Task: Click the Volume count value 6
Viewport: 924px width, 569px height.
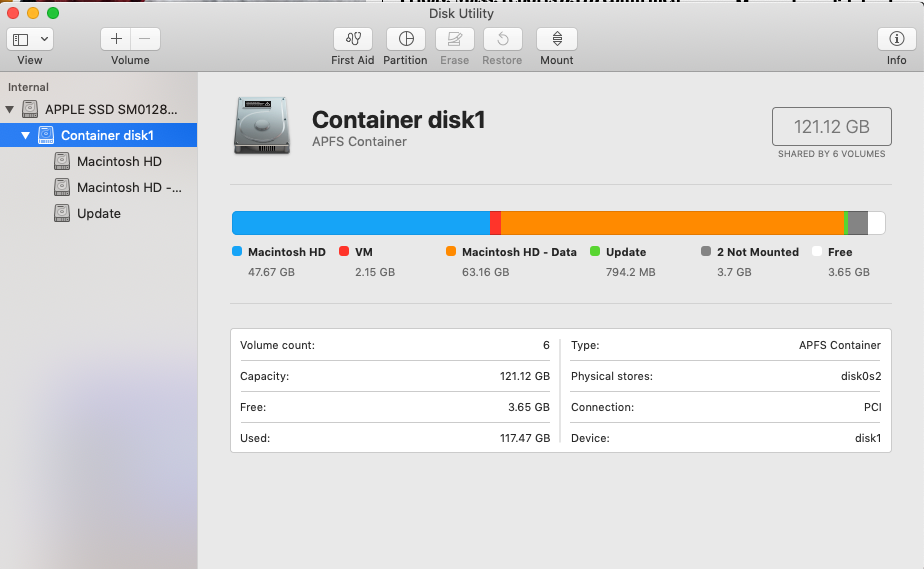Action: (x=546, y=345)
